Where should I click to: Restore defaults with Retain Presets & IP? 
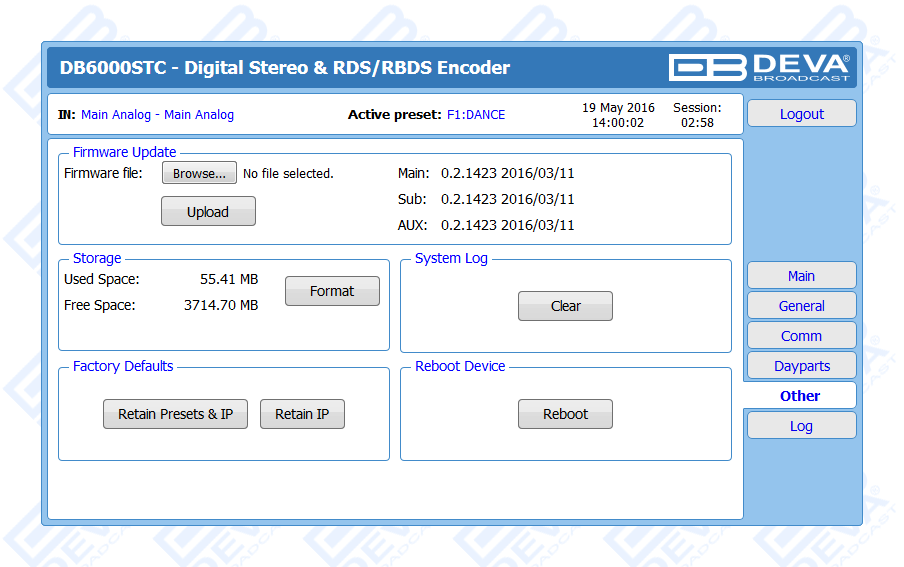[175, 414]
